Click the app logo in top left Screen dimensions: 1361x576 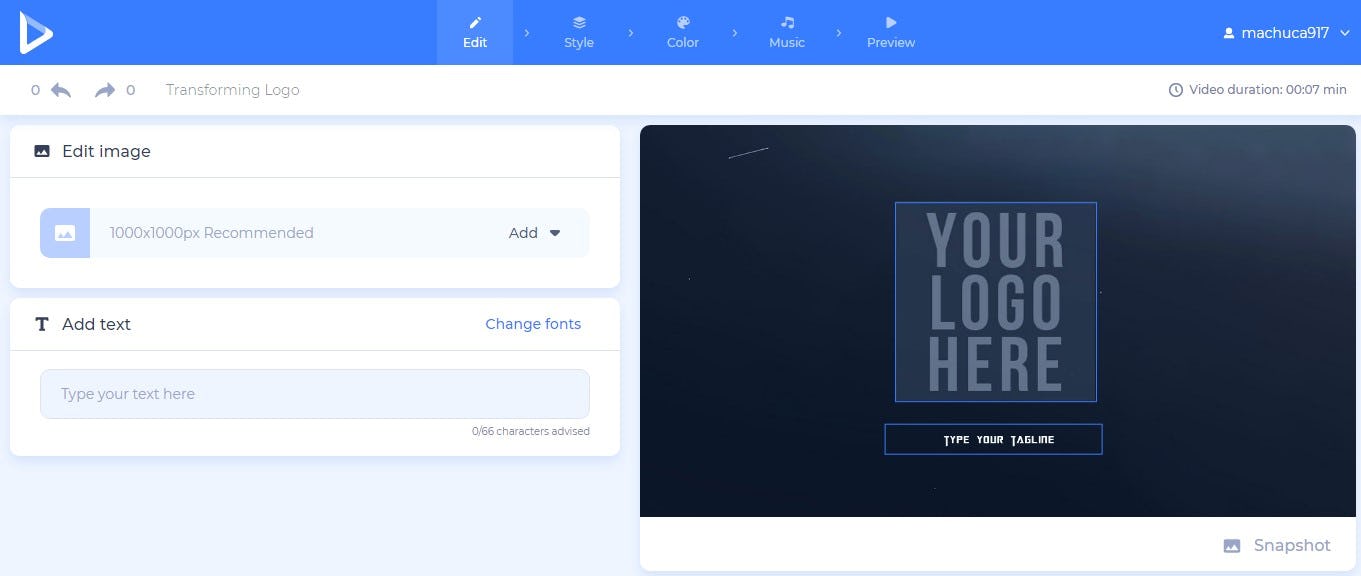pyautogui.click(x=37, y=32)
